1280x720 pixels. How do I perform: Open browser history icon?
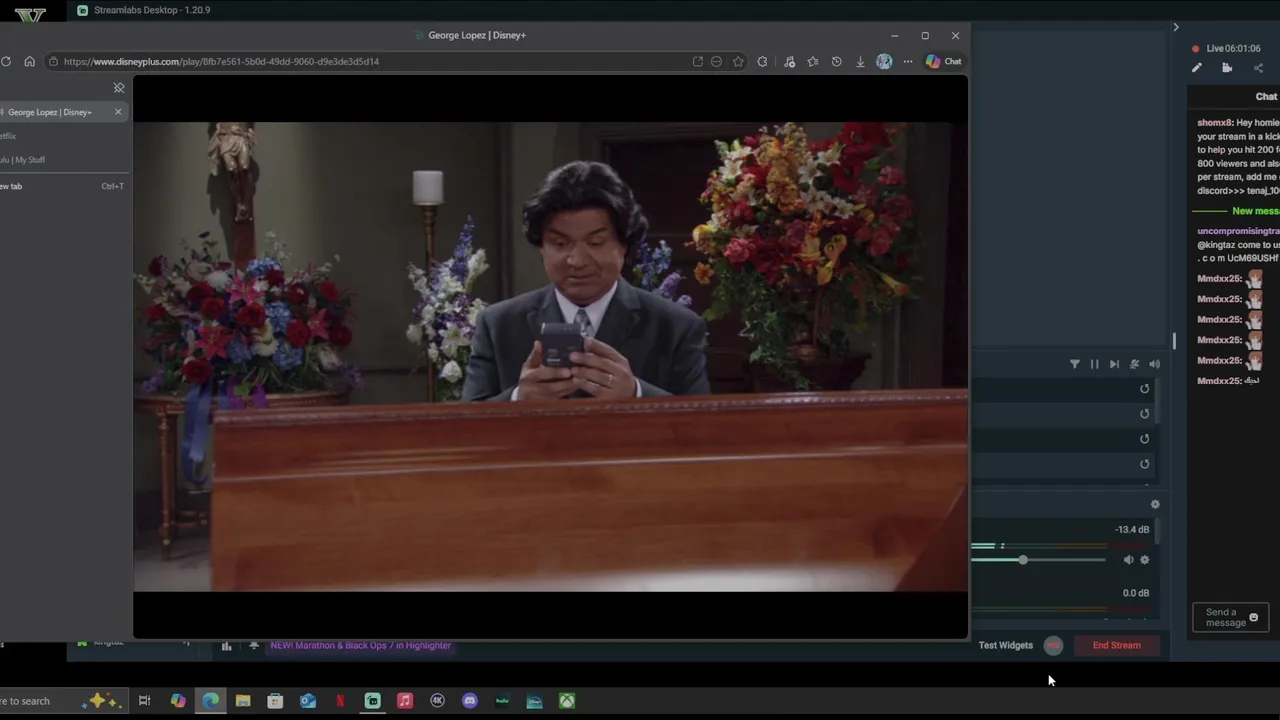coord(836,61)
